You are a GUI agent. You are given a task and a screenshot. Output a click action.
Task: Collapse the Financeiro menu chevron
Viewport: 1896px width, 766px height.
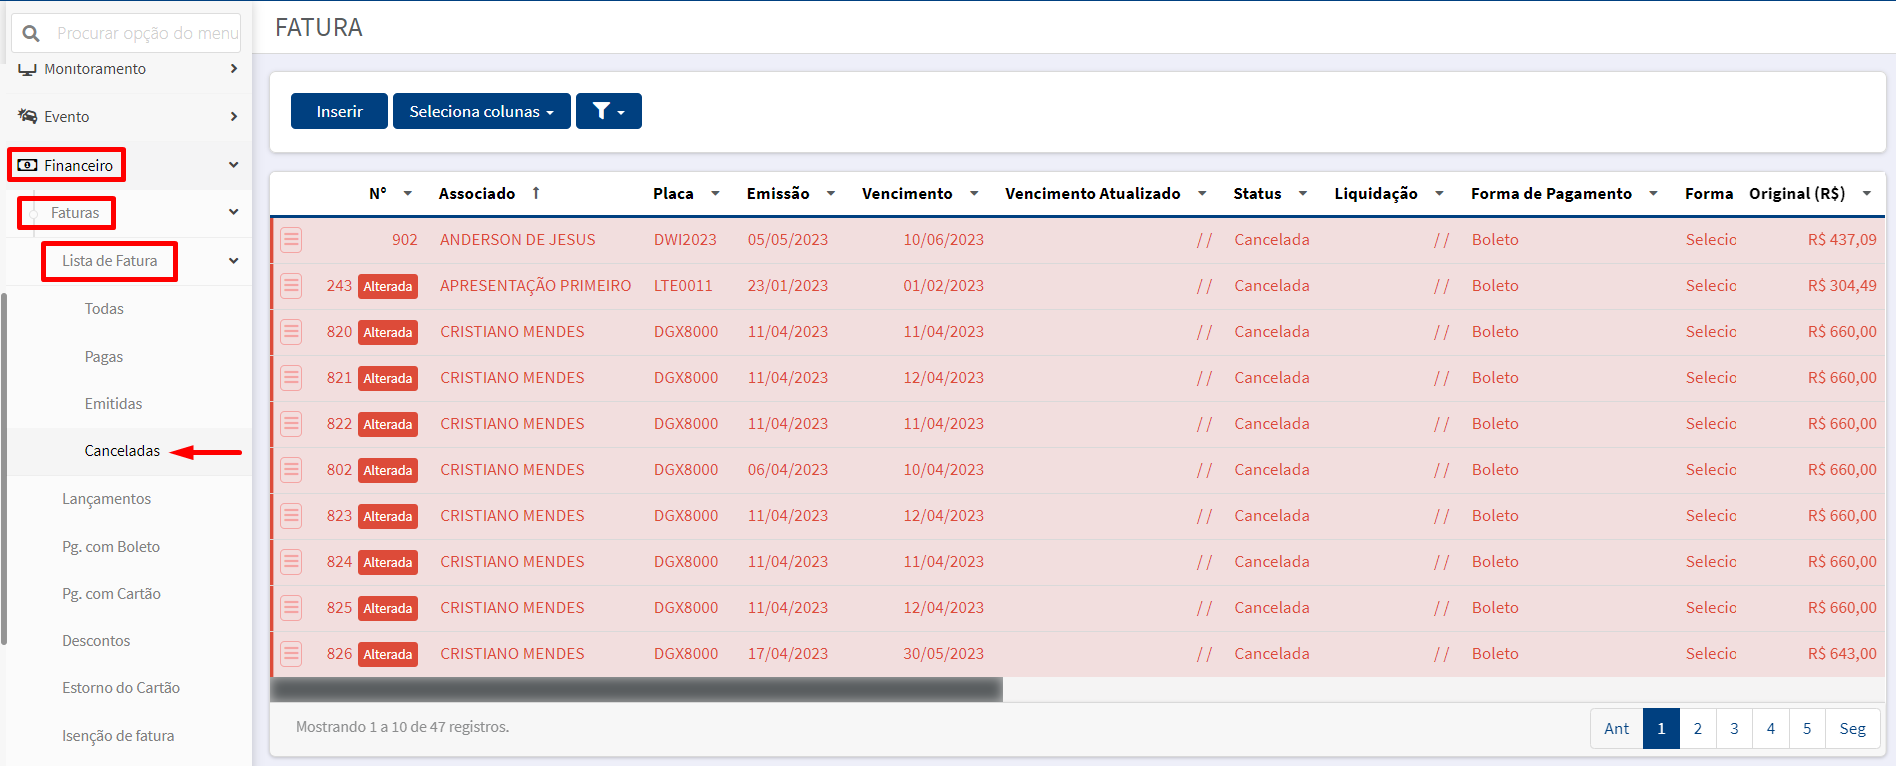(x=233, y=165)
